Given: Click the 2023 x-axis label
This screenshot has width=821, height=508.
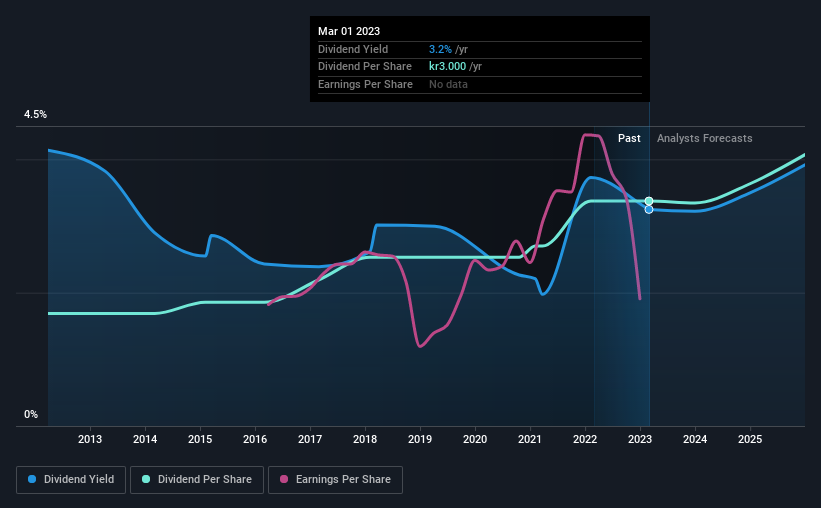Looking at the screenshot, I should coord(640,439).
